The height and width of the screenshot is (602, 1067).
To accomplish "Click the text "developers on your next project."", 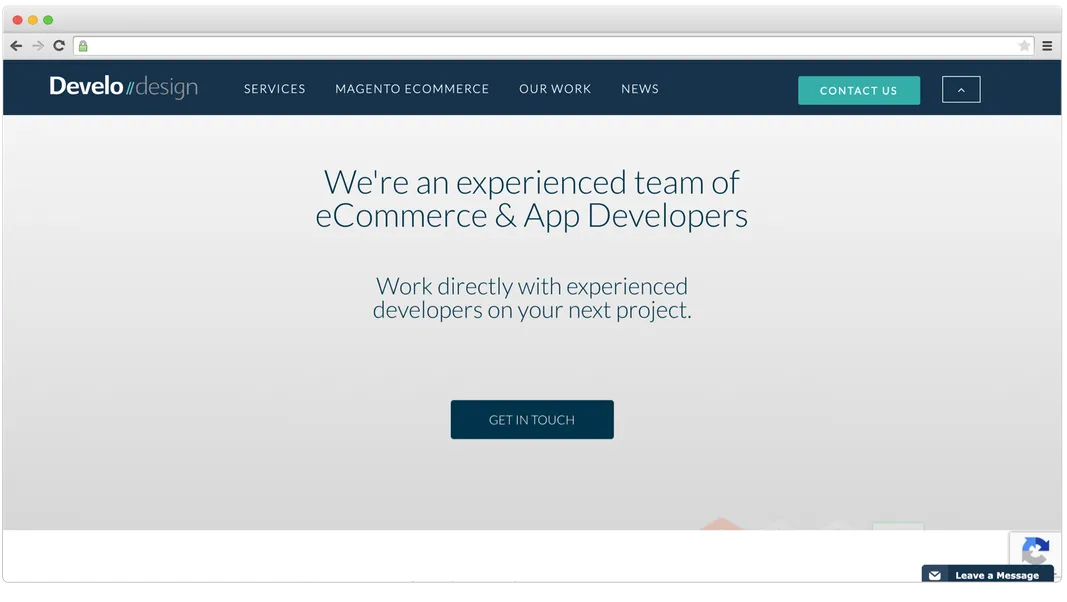I will (x=532, y=310).
